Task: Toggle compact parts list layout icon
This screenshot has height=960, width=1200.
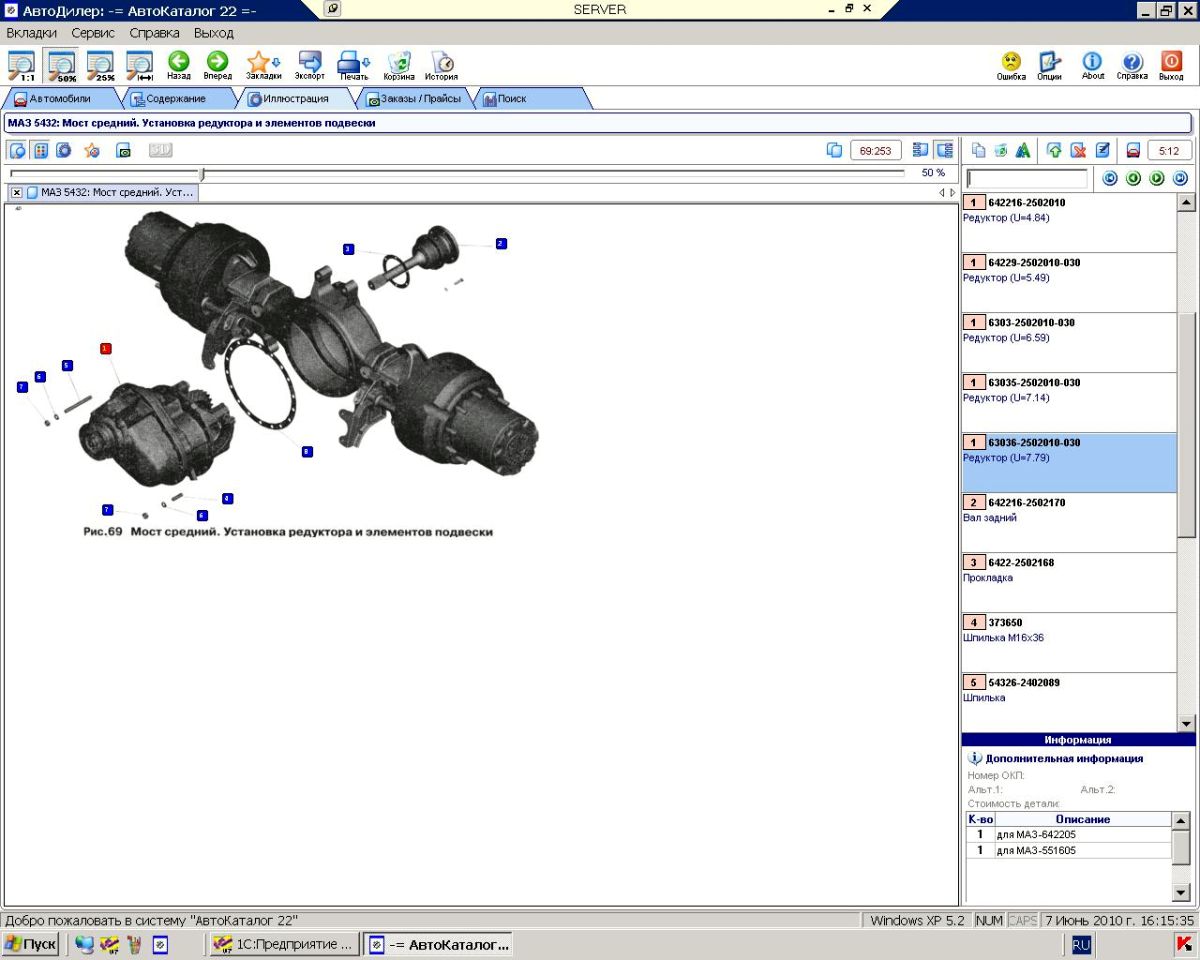Action: 921,150
